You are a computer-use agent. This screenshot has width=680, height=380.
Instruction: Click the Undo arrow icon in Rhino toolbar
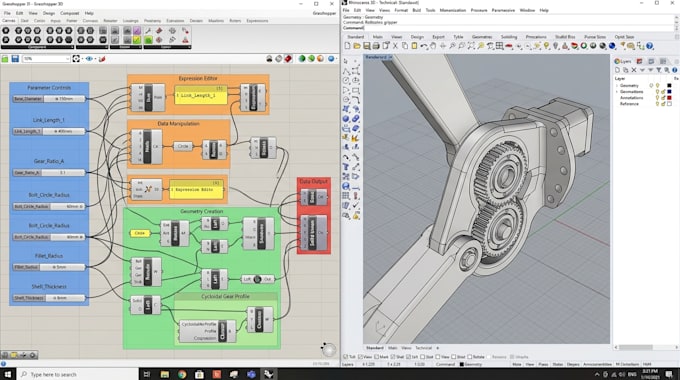coord(424,46)
